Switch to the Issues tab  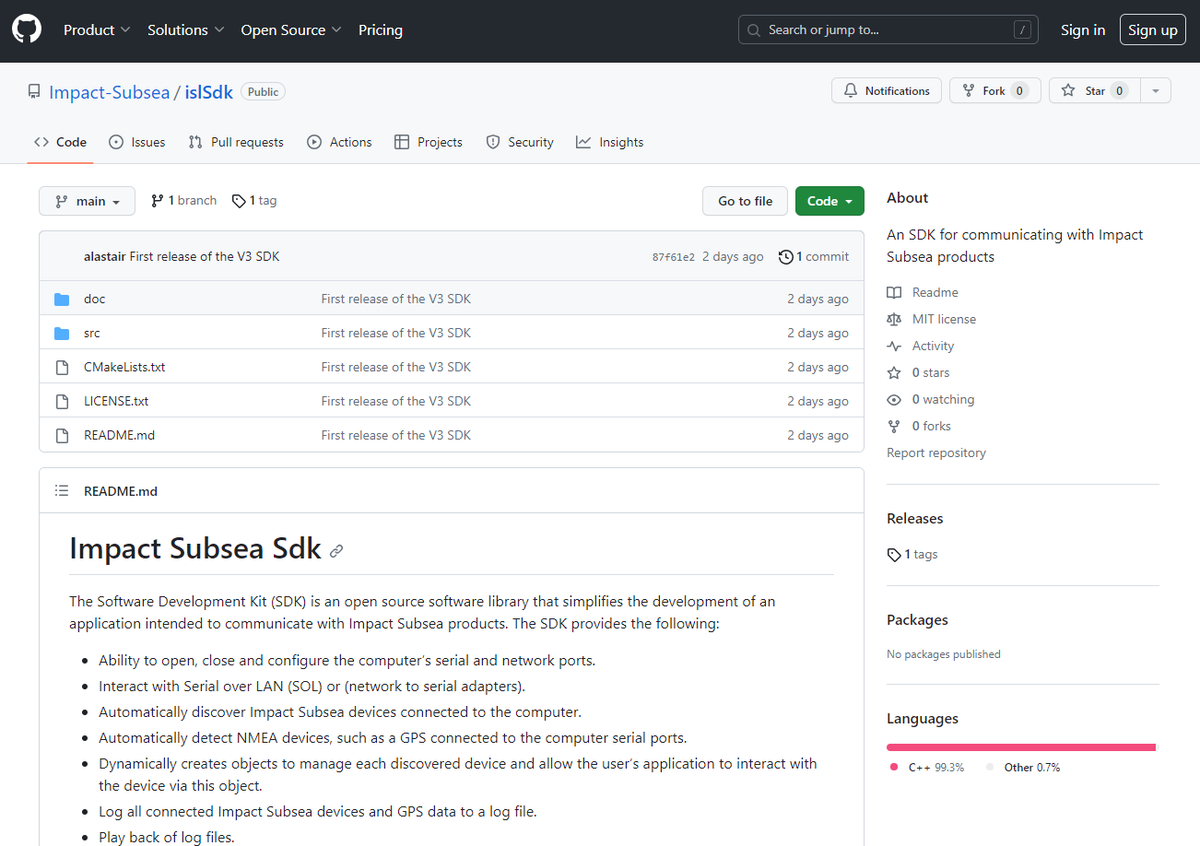pyautogui.click(x=137, y=142)
